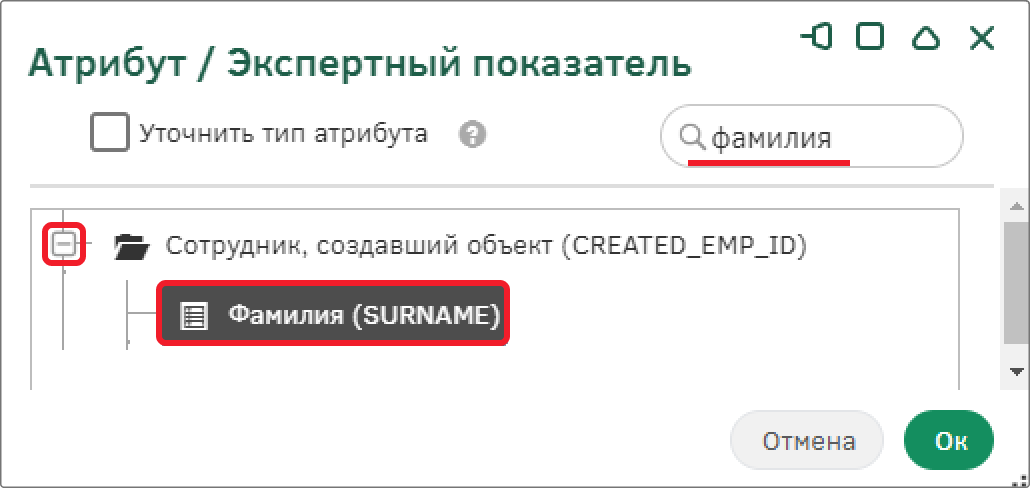Close the Атрибут / Экспертный показатель dialog
This screenshot has height=488, width=1030.
(x=981, y=39)
